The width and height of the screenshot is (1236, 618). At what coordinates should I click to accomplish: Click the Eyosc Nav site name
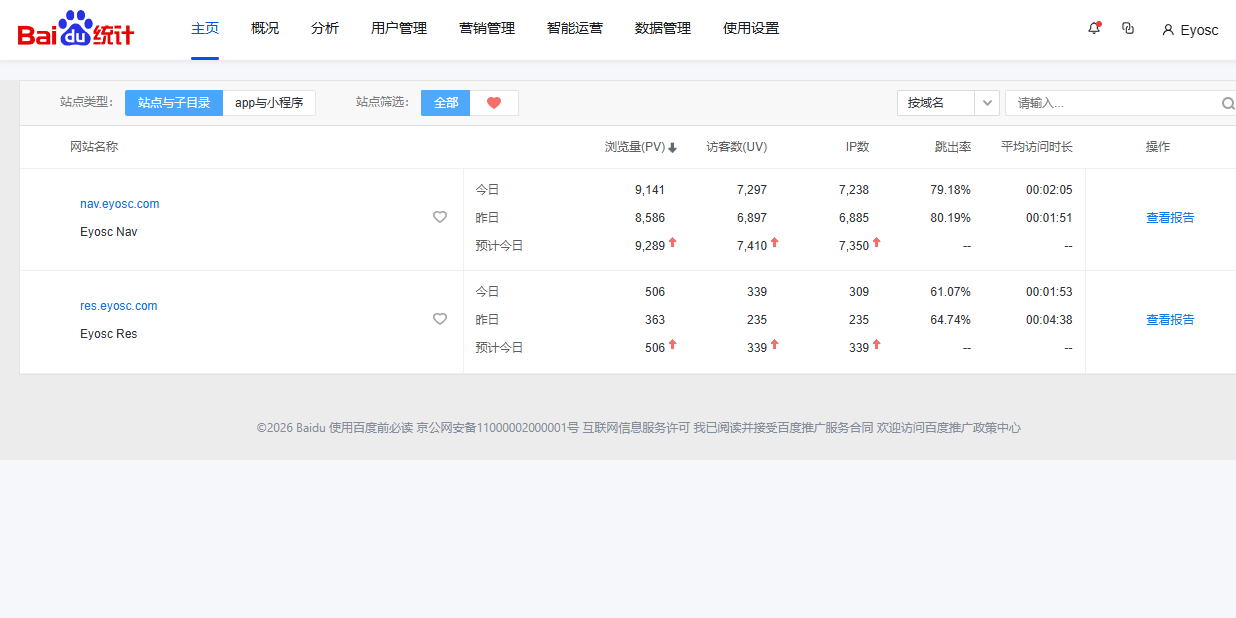[x=109, y=232]
